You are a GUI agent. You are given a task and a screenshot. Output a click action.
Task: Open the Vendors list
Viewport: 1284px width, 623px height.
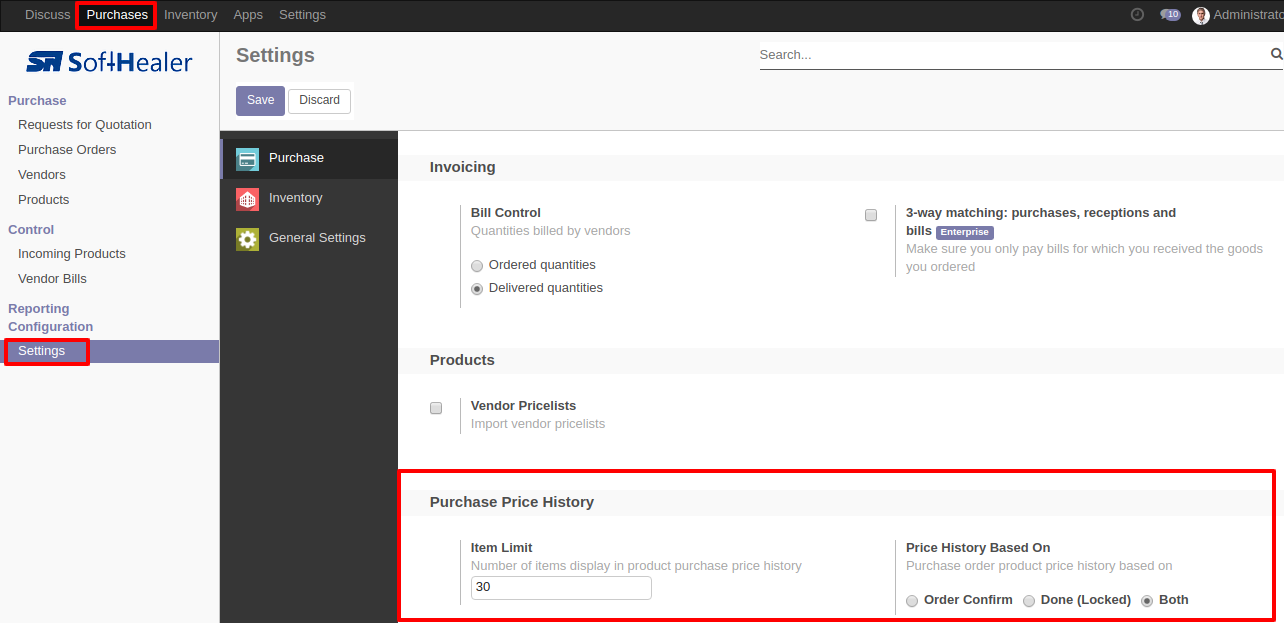pos(42,175)
